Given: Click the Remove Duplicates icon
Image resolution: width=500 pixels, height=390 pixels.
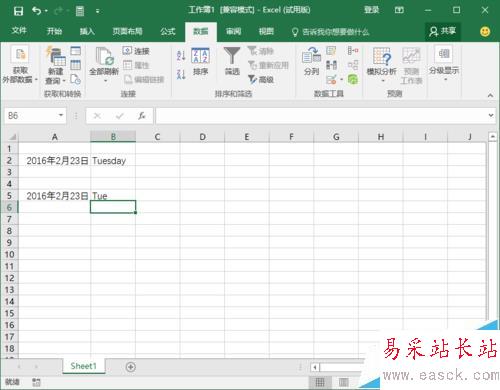Looking at the screenshot, I should coord(331,65).
